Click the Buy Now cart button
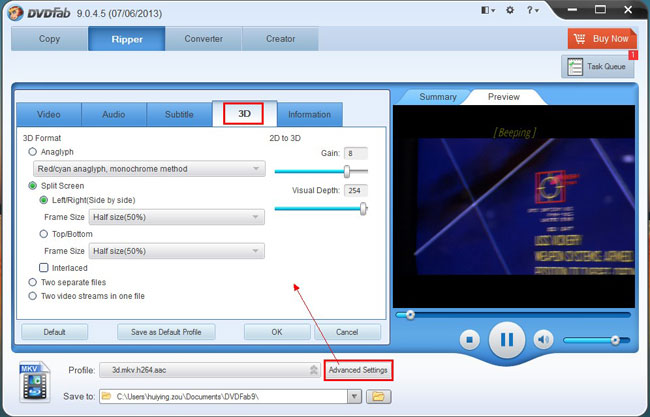The width and height of the screenshot is (650, 417). tap(602, 39)
